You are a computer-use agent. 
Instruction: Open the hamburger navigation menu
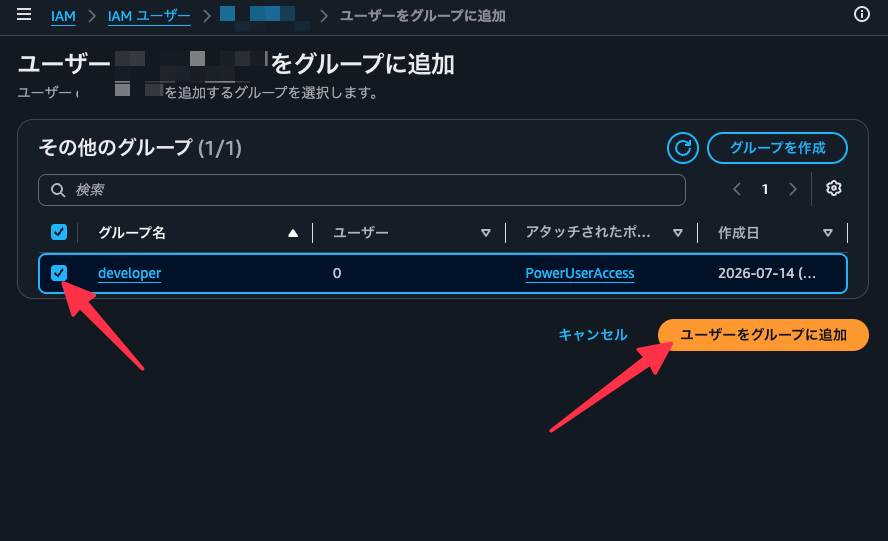[24, 14]
